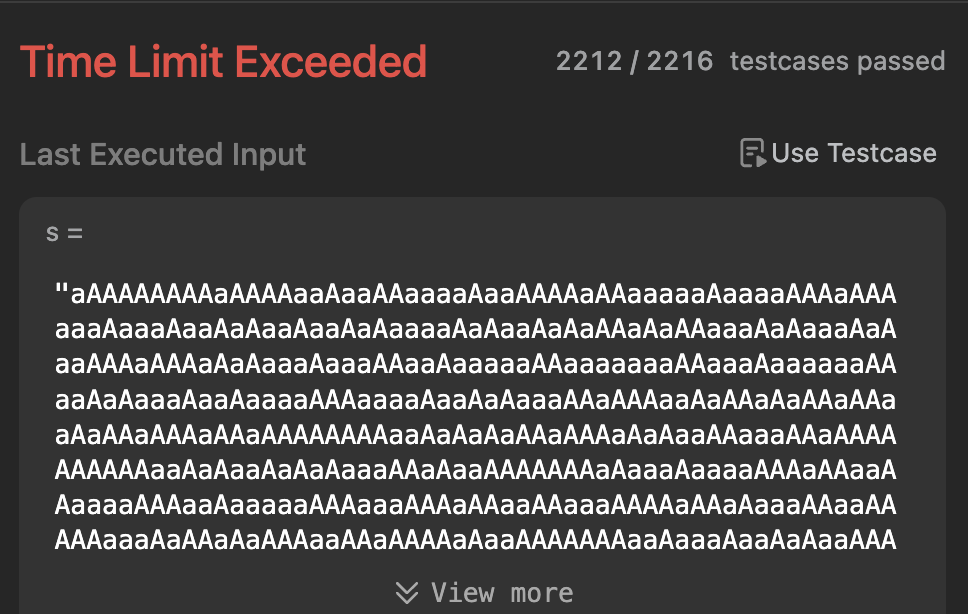The image size is (968, 614).
Task: Click the input line starting aaAaAaaaAaaAaaaaAA
Action: pos(475,400)
